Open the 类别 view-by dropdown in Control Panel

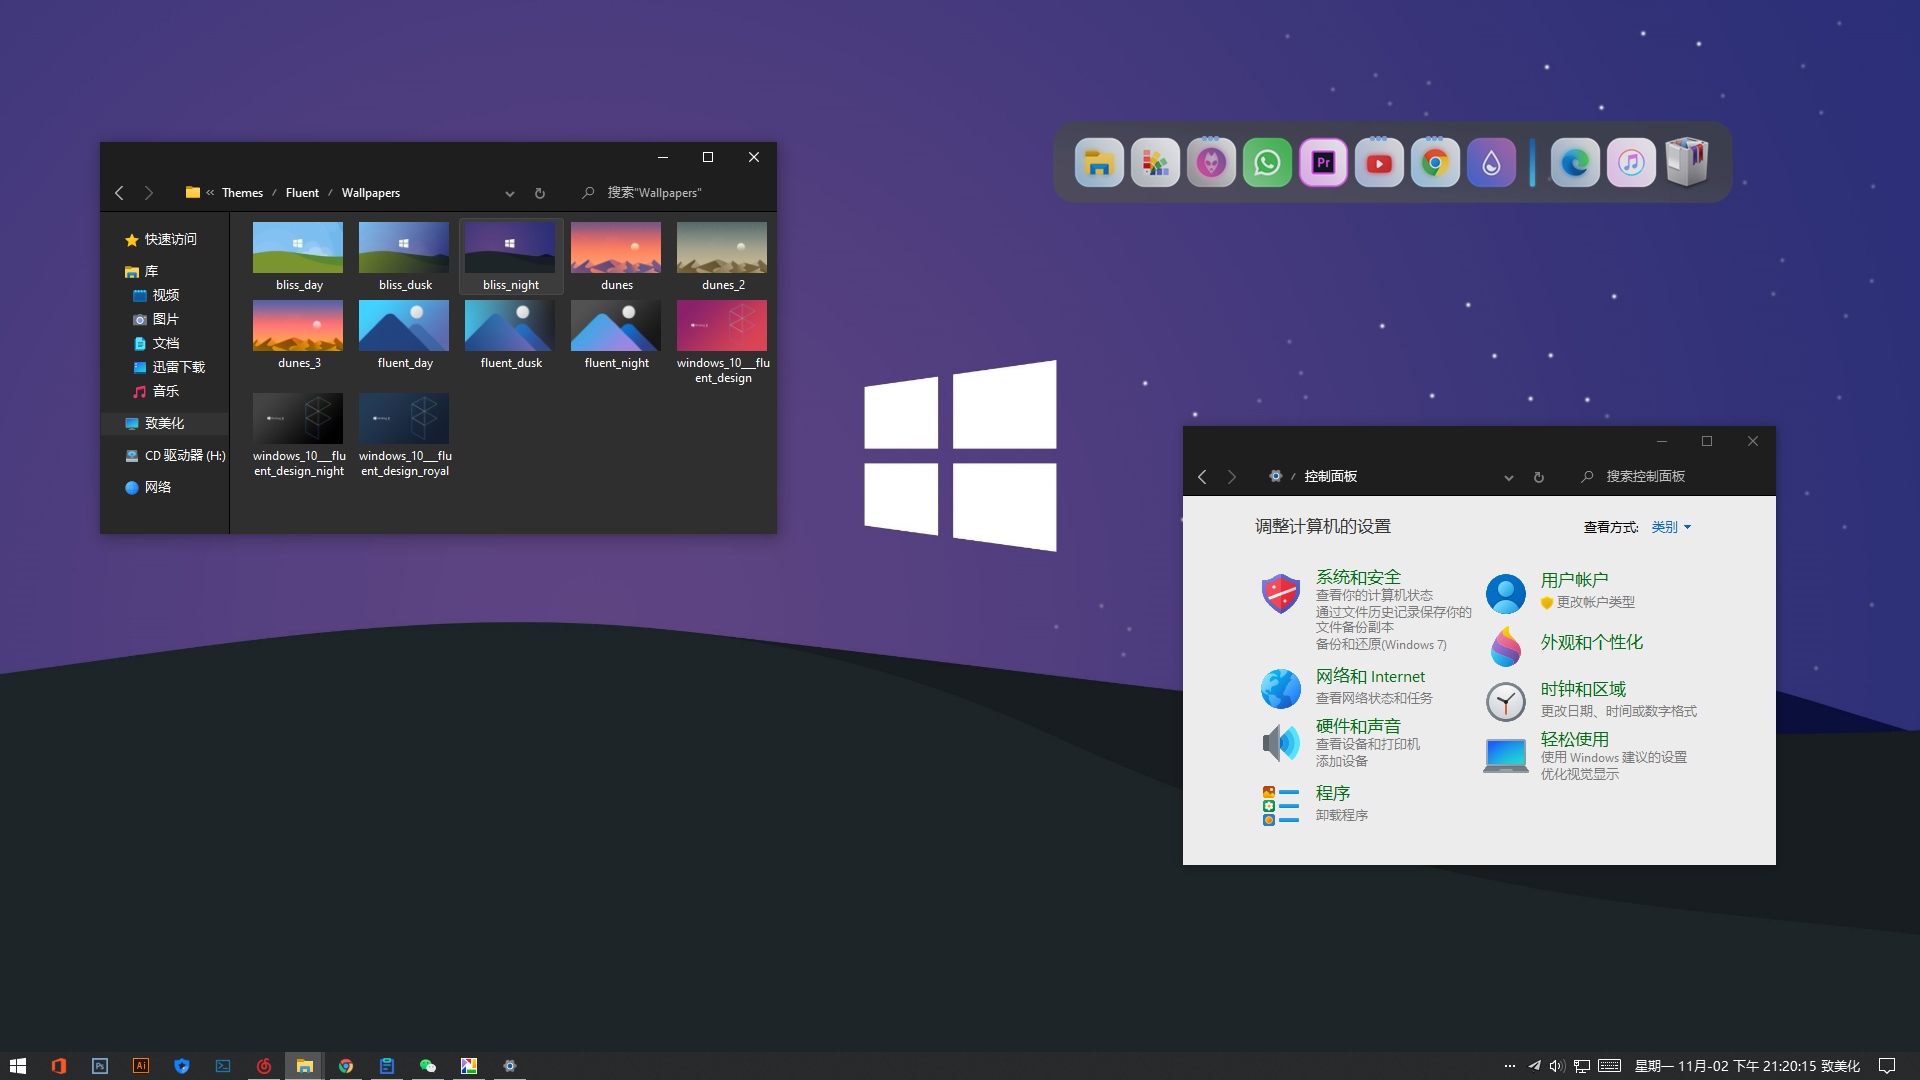pos(1671,527)
